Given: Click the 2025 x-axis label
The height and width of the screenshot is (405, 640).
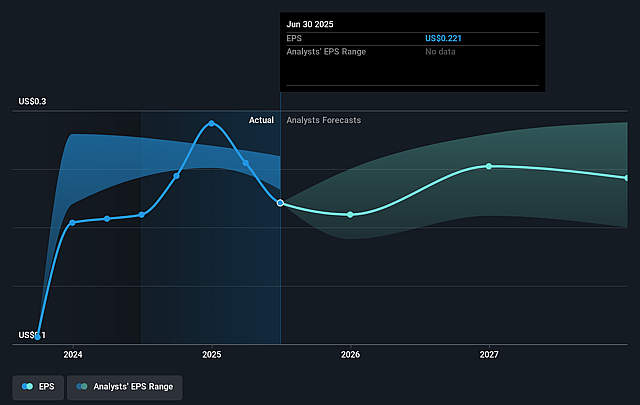Looking at the screenshot, I should 212,354.
